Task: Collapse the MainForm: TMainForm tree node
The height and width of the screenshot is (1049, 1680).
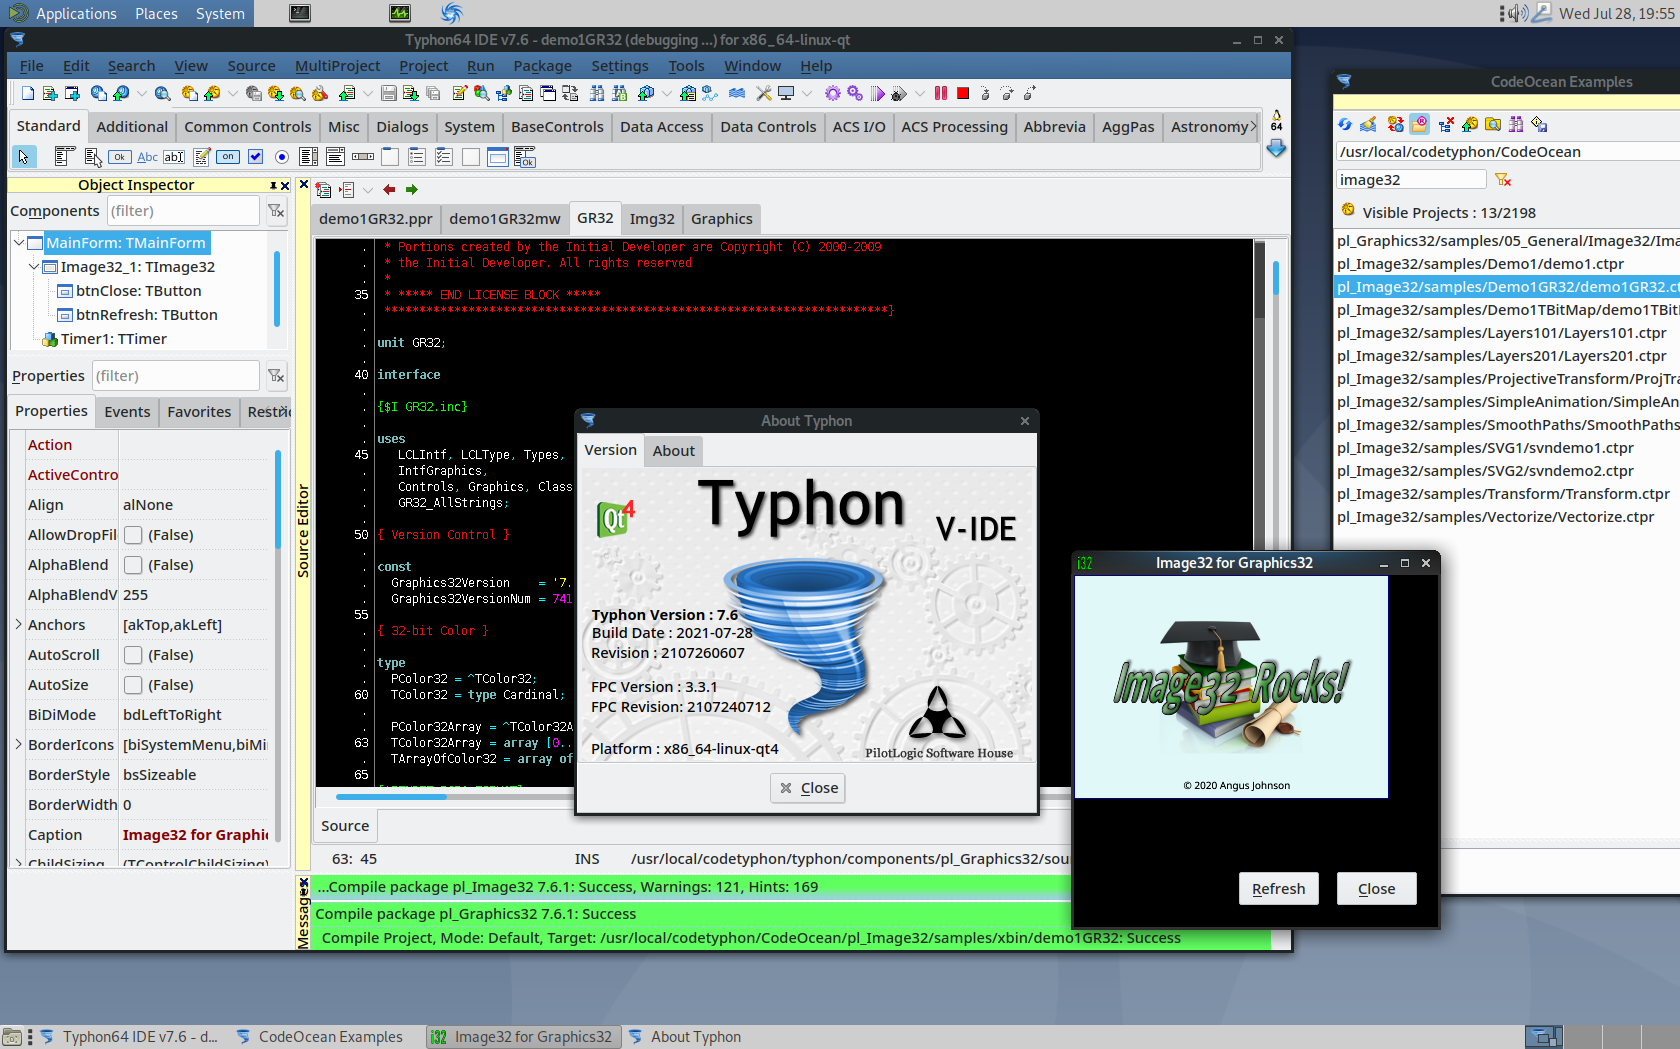Action: (x=19, y=243)
